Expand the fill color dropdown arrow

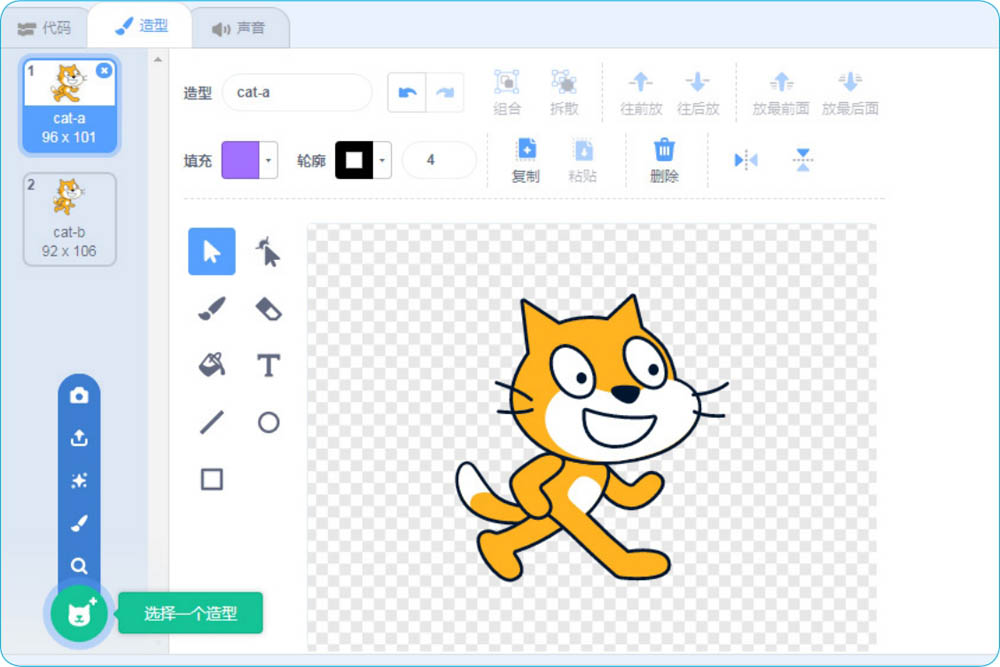pyautogui.click(x=268, y=160)
